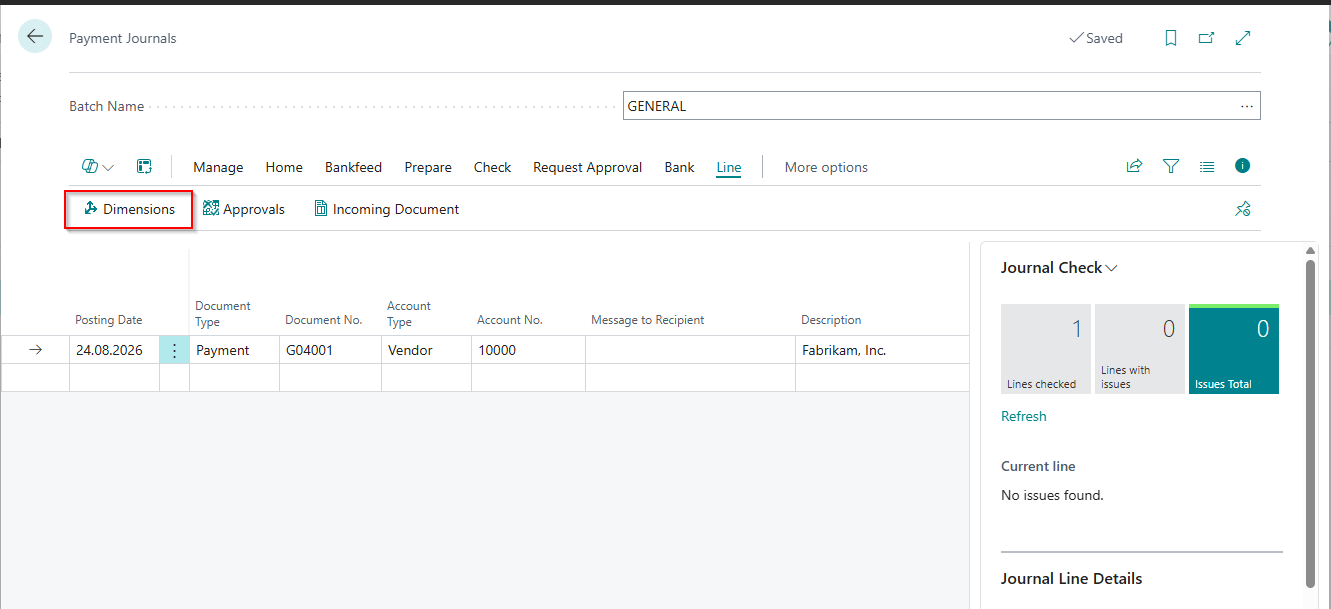Open Batch Name lookup ellipsis
Viewport: 1331px width, 609px height.
(x=1247, y=106)
